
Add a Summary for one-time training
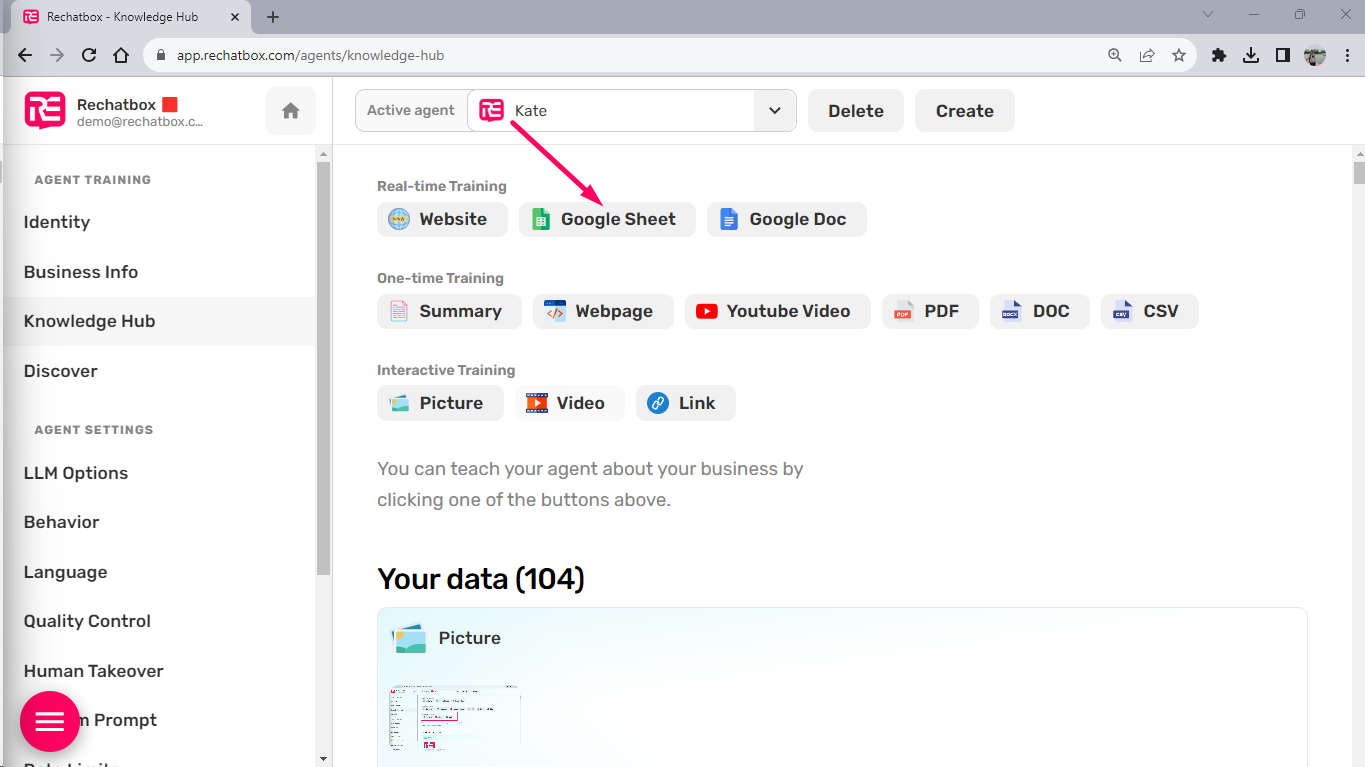[x=449, y=311]
